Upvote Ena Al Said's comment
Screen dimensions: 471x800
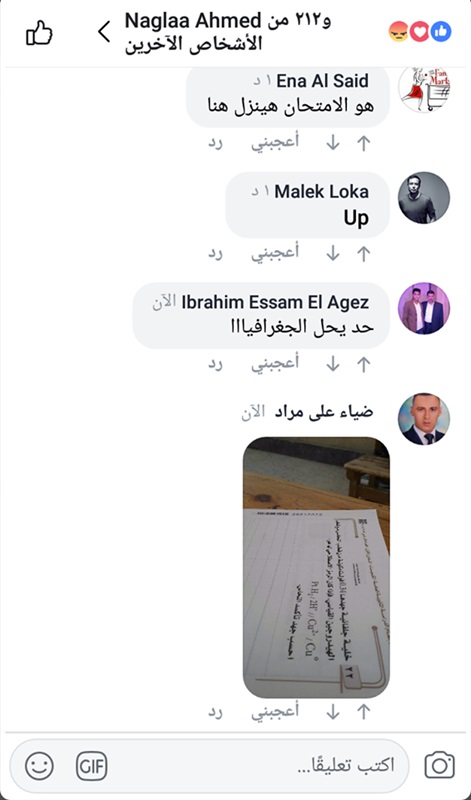tap(363, 143)
